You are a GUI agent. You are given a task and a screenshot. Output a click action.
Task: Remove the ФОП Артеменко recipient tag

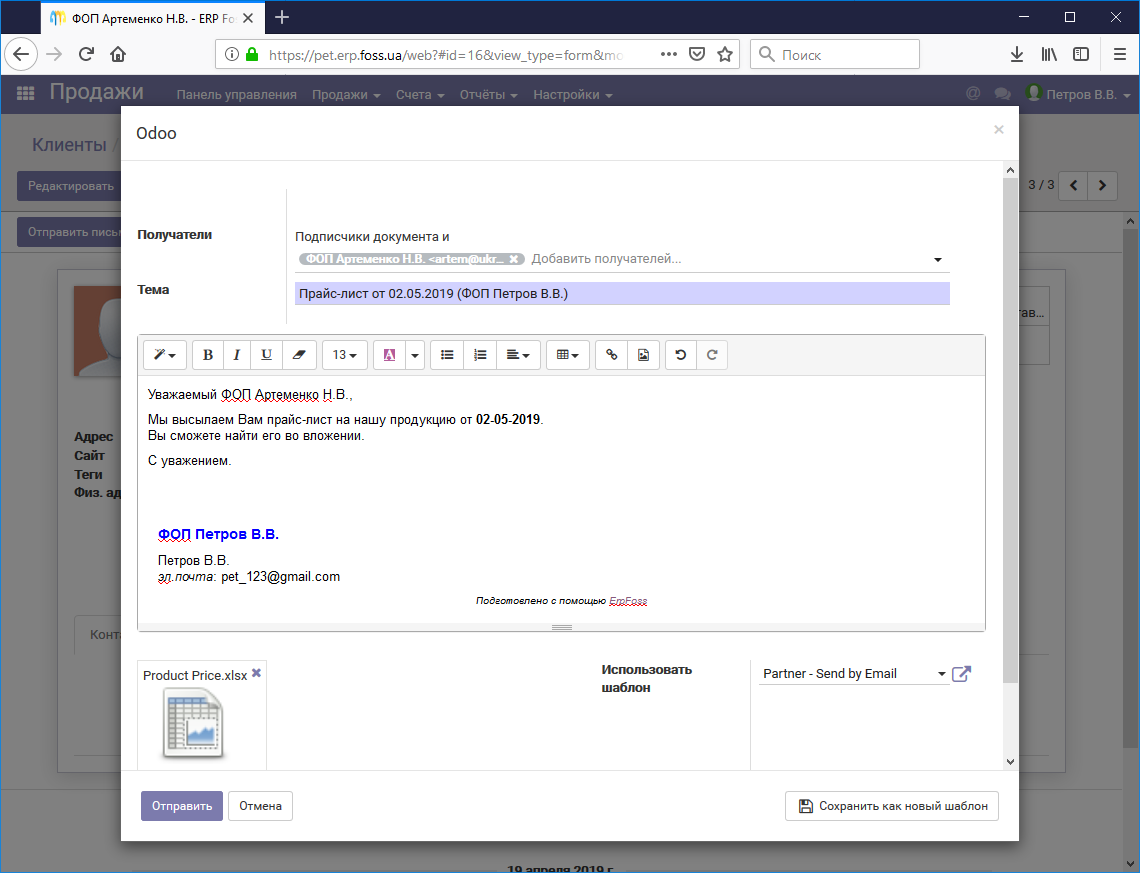513,259
